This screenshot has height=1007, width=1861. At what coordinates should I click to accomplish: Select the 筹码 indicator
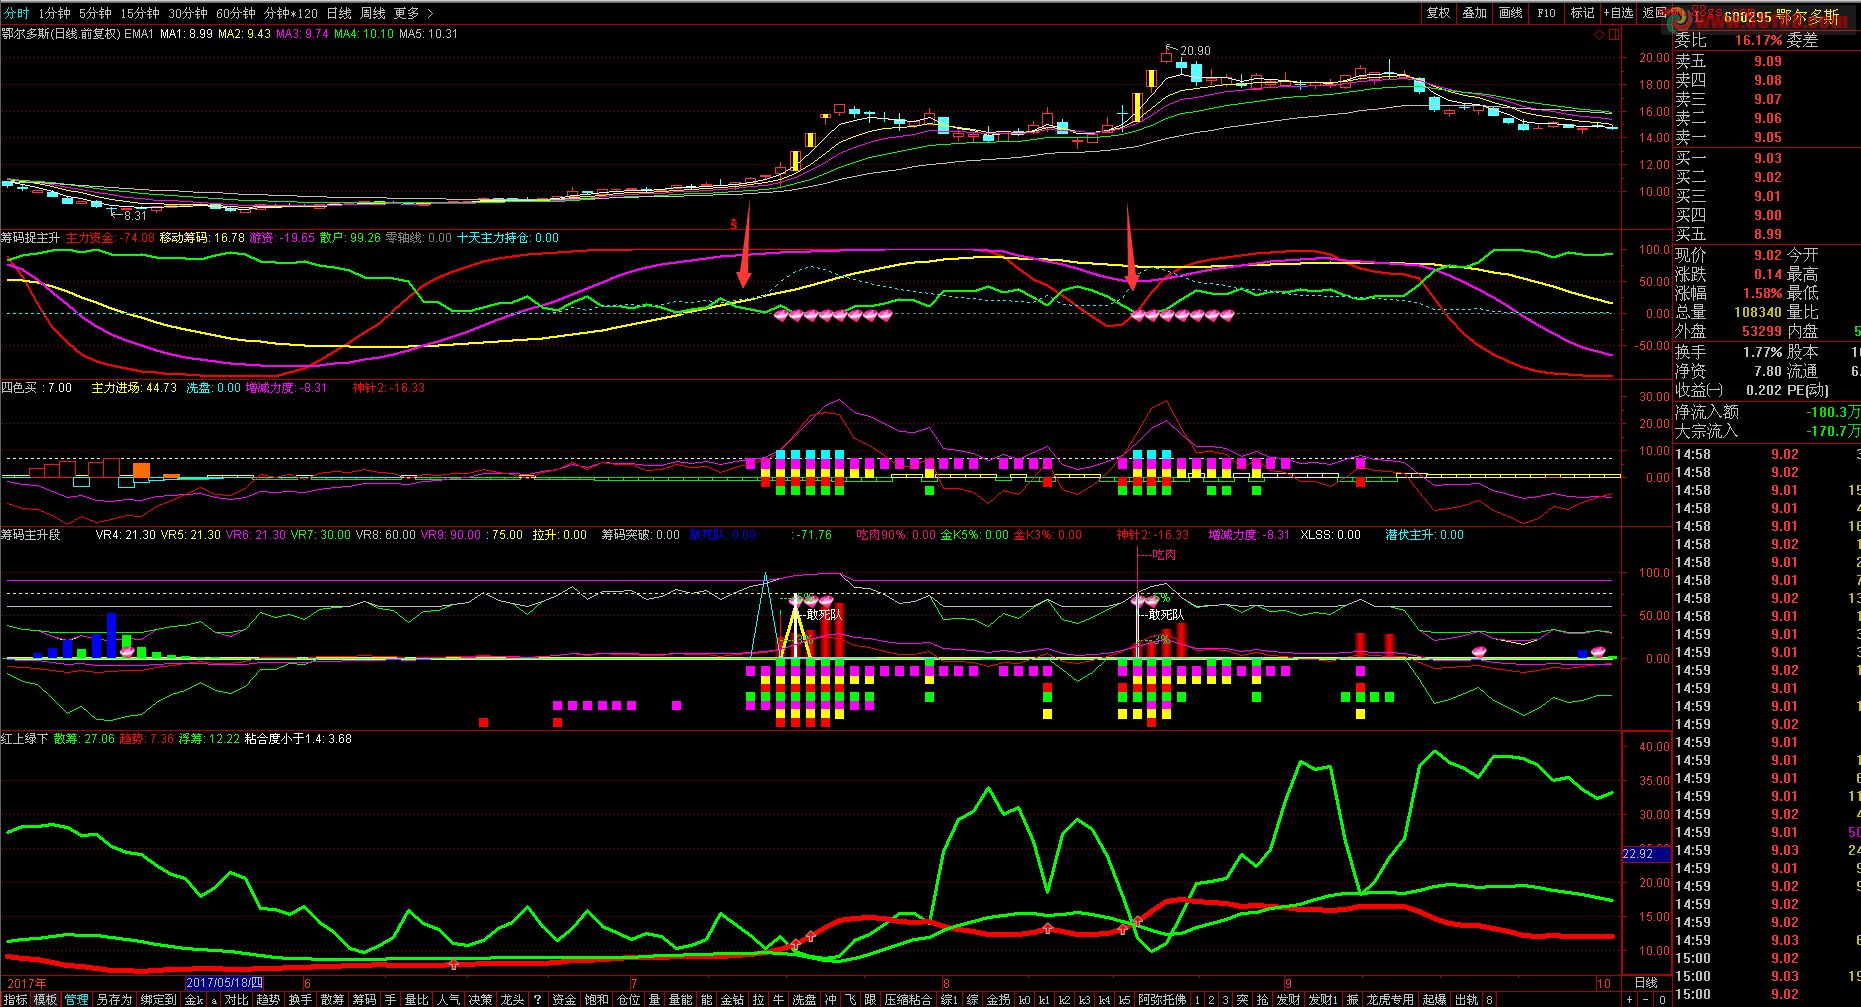pos(364,999)
